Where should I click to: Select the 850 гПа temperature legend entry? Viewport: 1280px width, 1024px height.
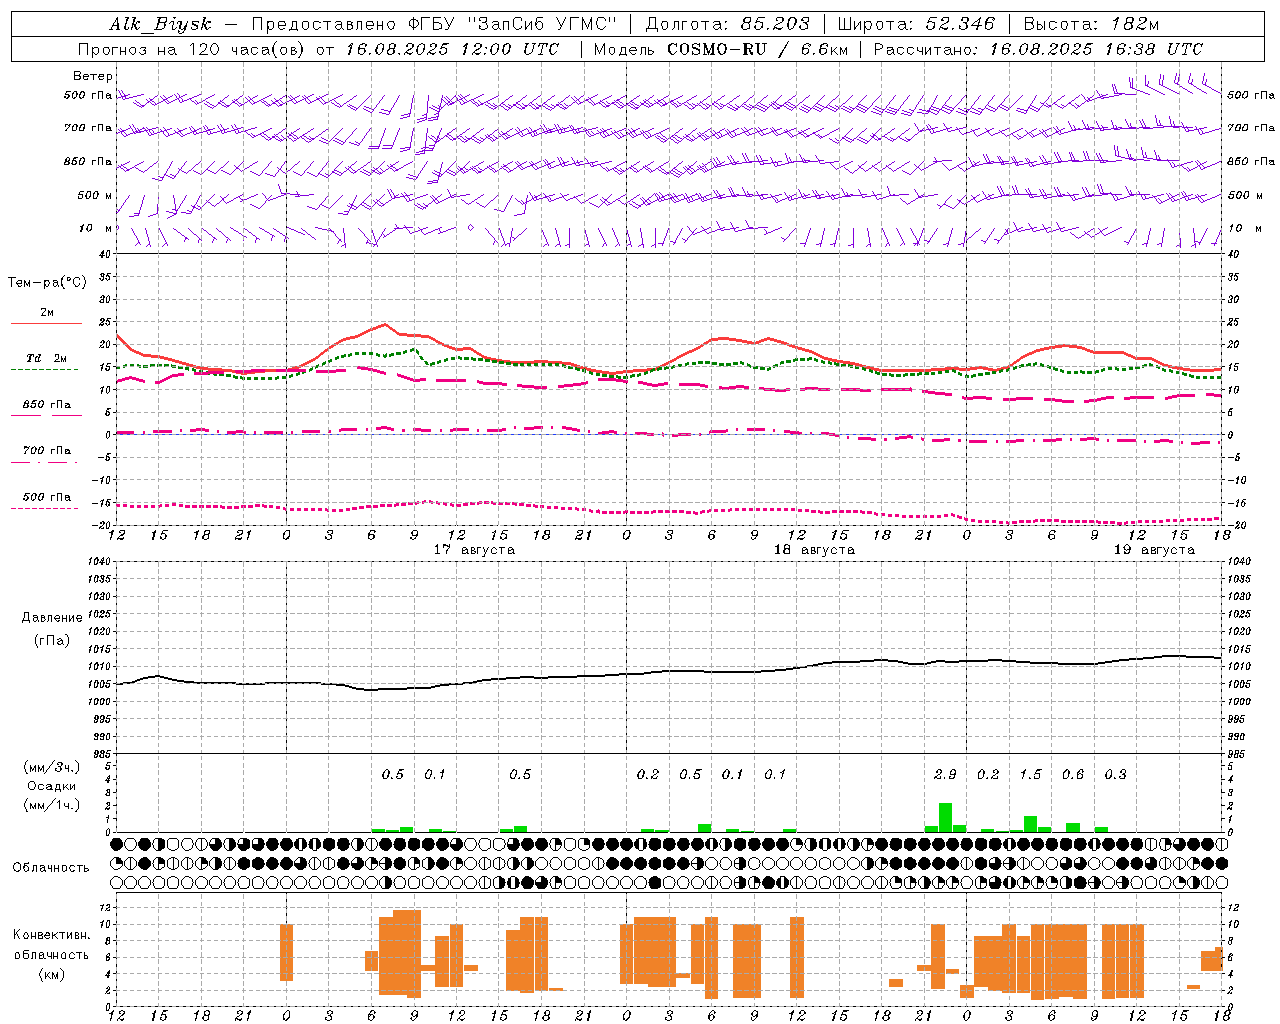pyautogui.click(x=46, y=405)
